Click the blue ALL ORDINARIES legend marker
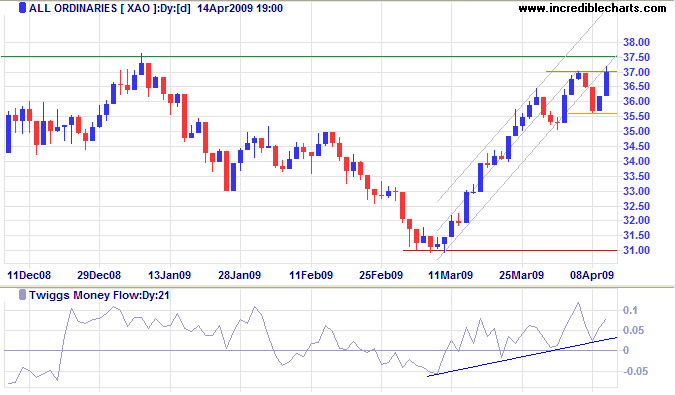This screenshot has height=395, width=675. click(22, 8)
